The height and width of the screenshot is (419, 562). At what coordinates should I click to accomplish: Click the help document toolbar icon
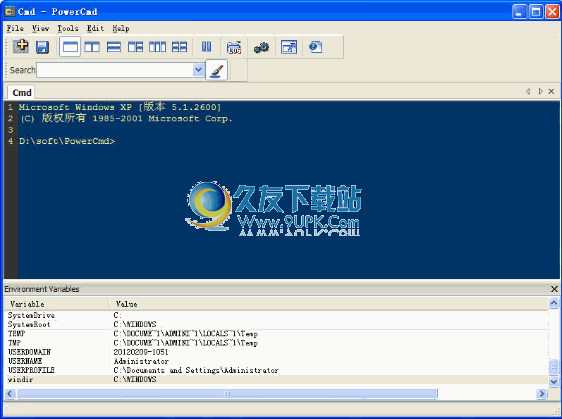pos(316,47)
